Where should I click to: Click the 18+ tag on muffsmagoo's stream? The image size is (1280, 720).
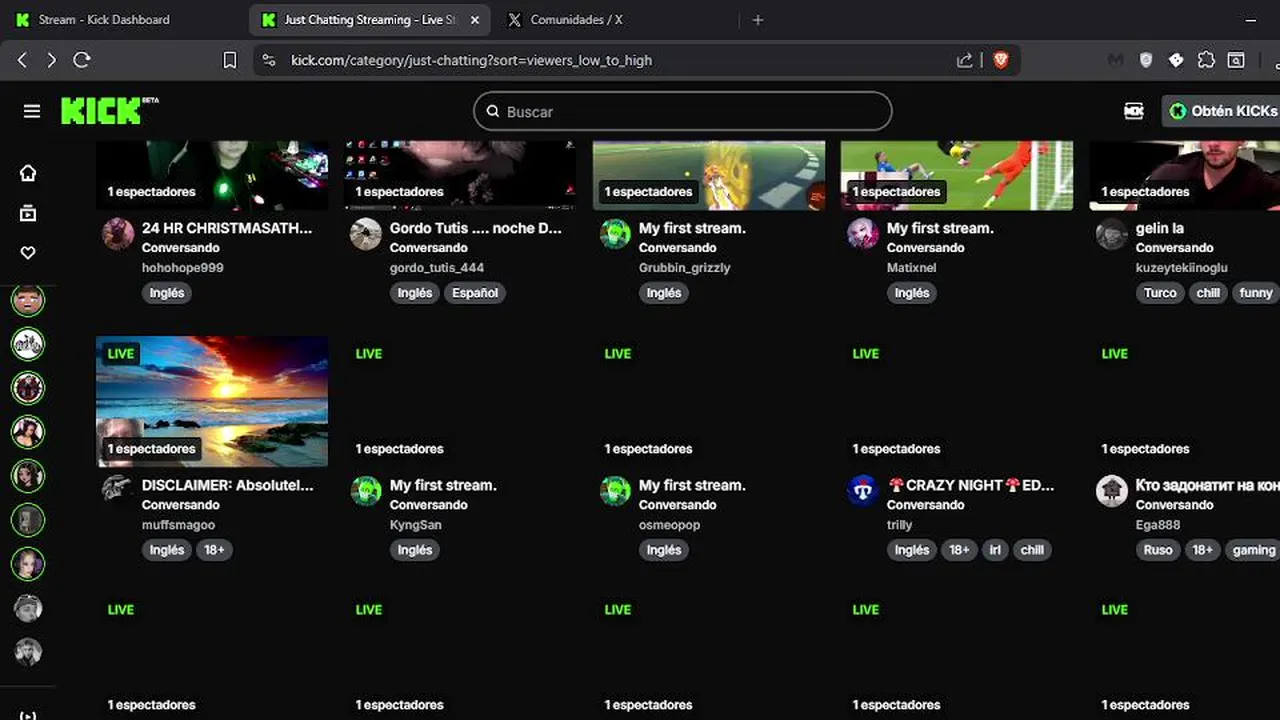[214, 550]
